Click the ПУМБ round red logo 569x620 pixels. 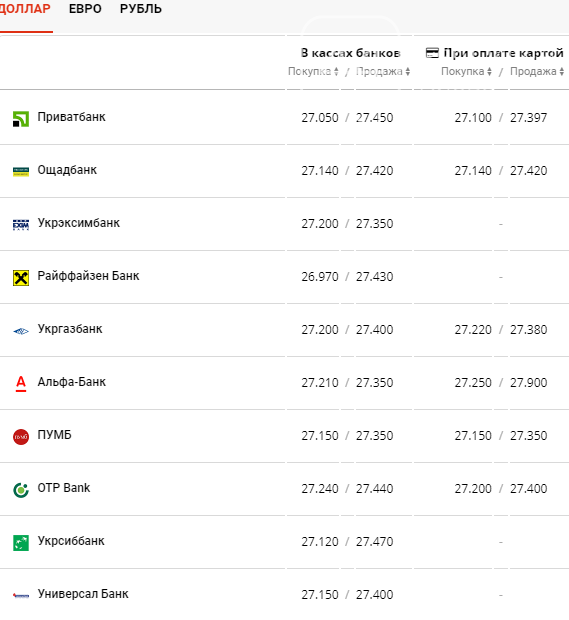21,437
